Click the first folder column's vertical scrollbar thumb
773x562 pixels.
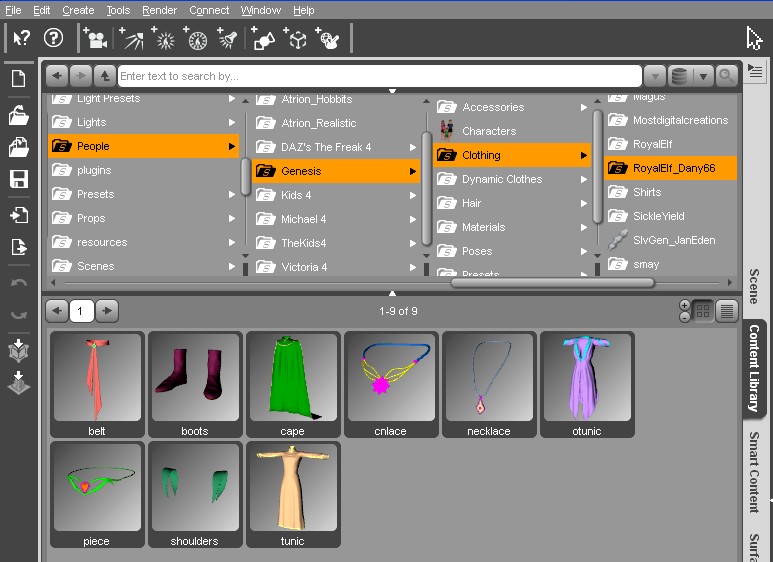pos(245,177)
